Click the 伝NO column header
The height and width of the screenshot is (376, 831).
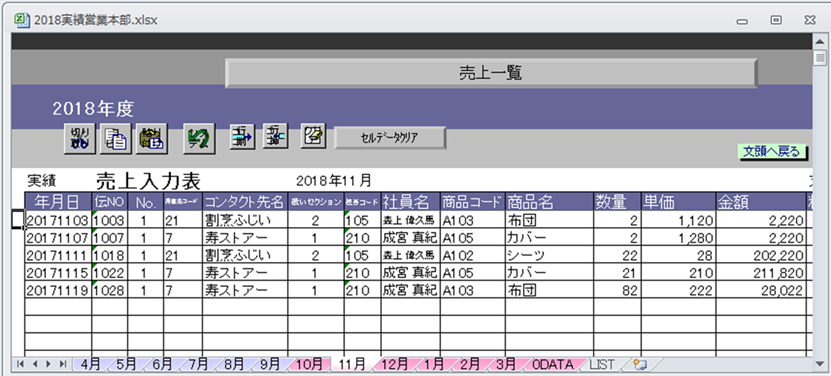[110, 202]
